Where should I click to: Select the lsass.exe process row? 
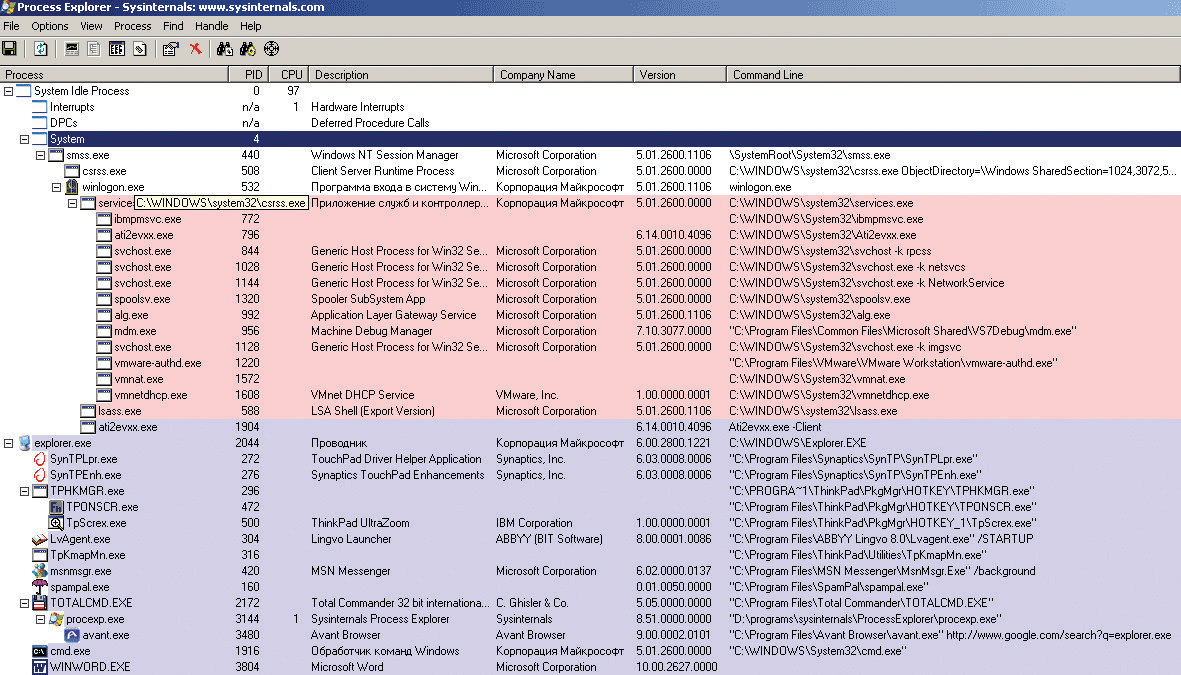[x=590, y=411]
